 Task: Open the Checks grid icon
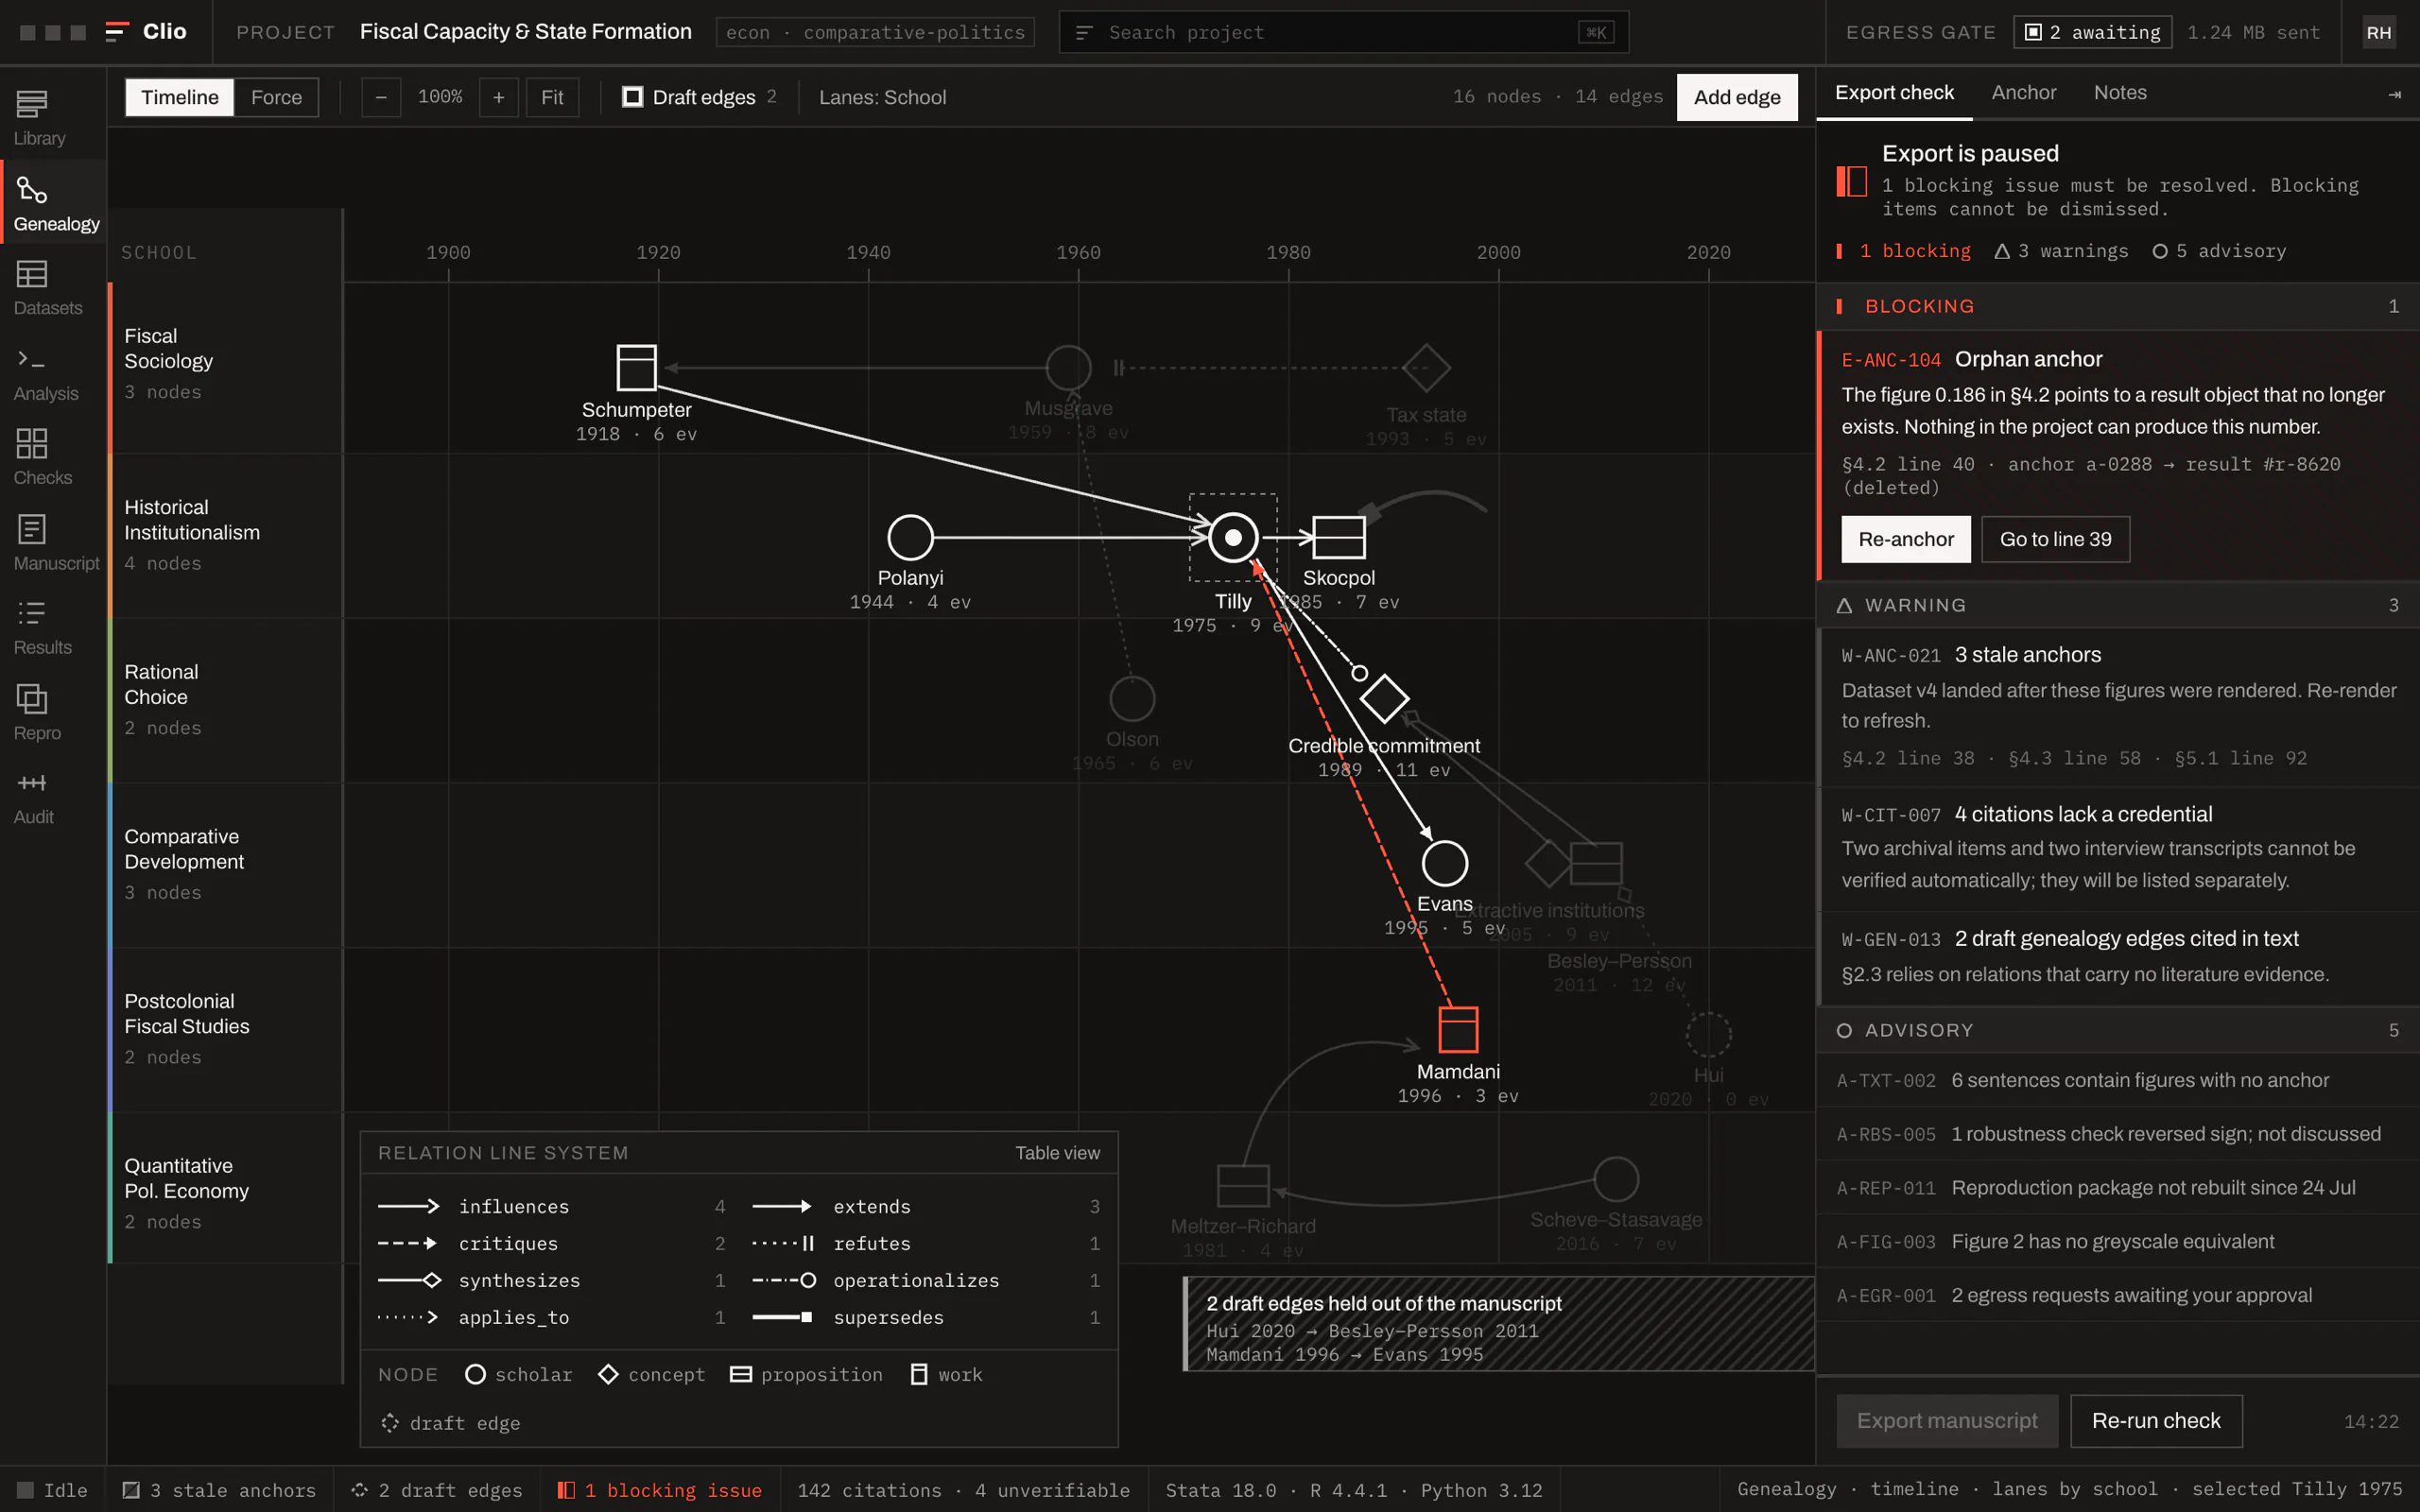pyautogui.click(x=32, y=443)
